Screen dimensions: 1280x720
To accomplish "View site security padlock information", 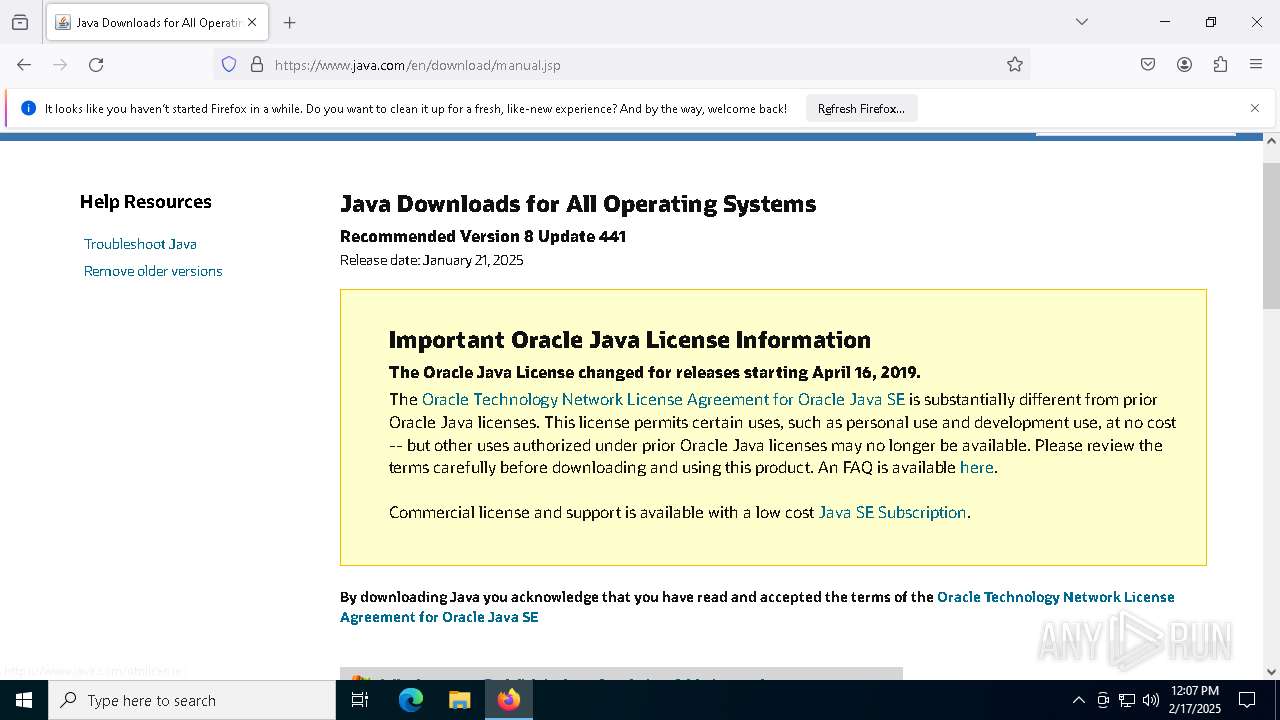I will point(257,65).
